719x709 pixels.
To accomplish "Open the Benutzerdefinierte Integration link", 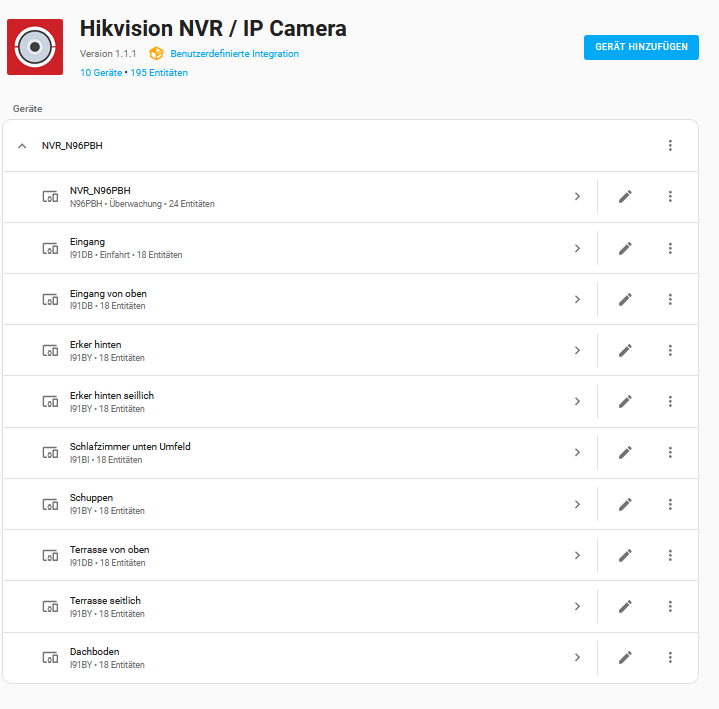I will tap(234, 54).
